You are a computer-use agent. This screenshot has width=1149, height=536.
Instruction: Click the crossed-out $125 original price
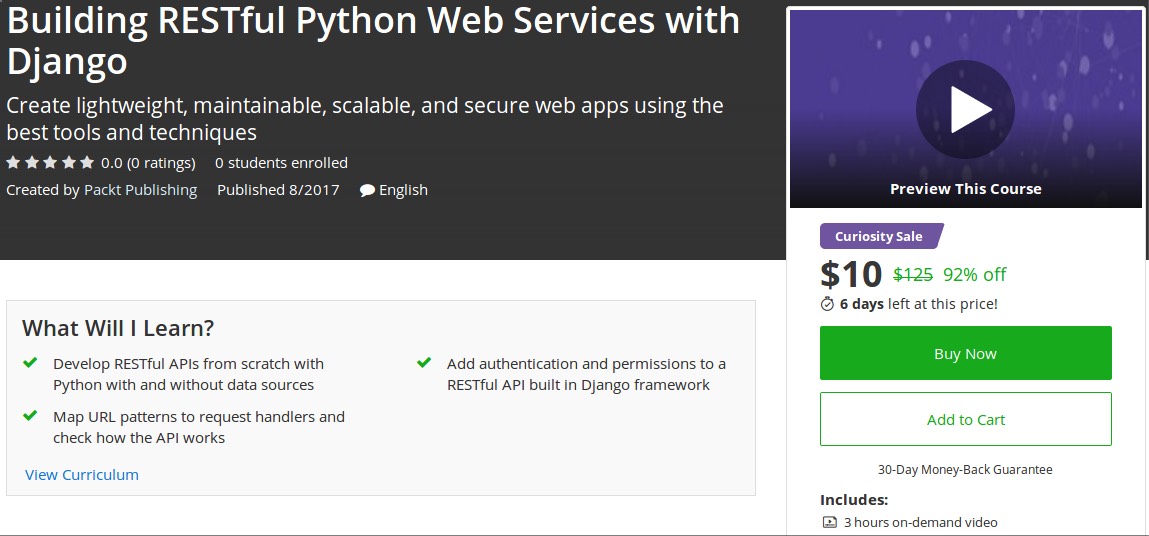pos(912,275)
